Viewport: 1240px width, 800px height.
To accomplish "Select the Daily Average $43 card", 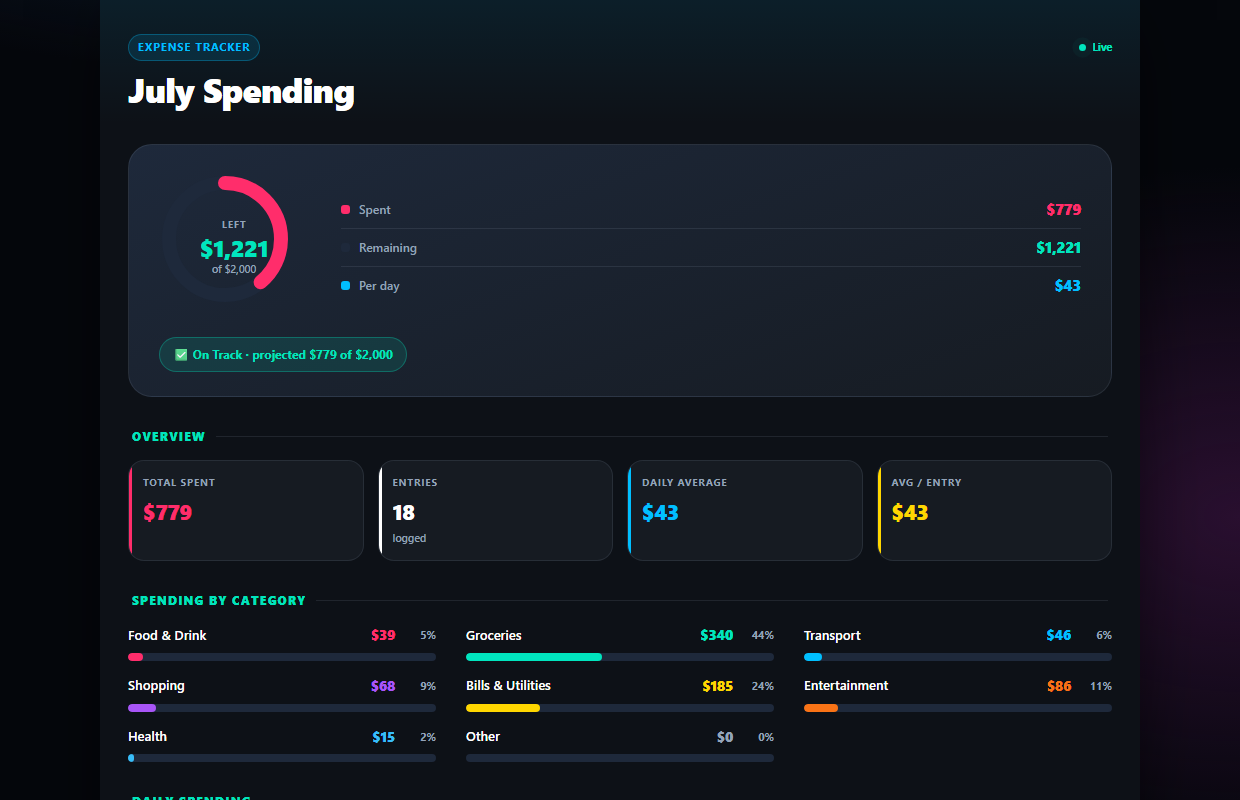I will tap(745, 510).
